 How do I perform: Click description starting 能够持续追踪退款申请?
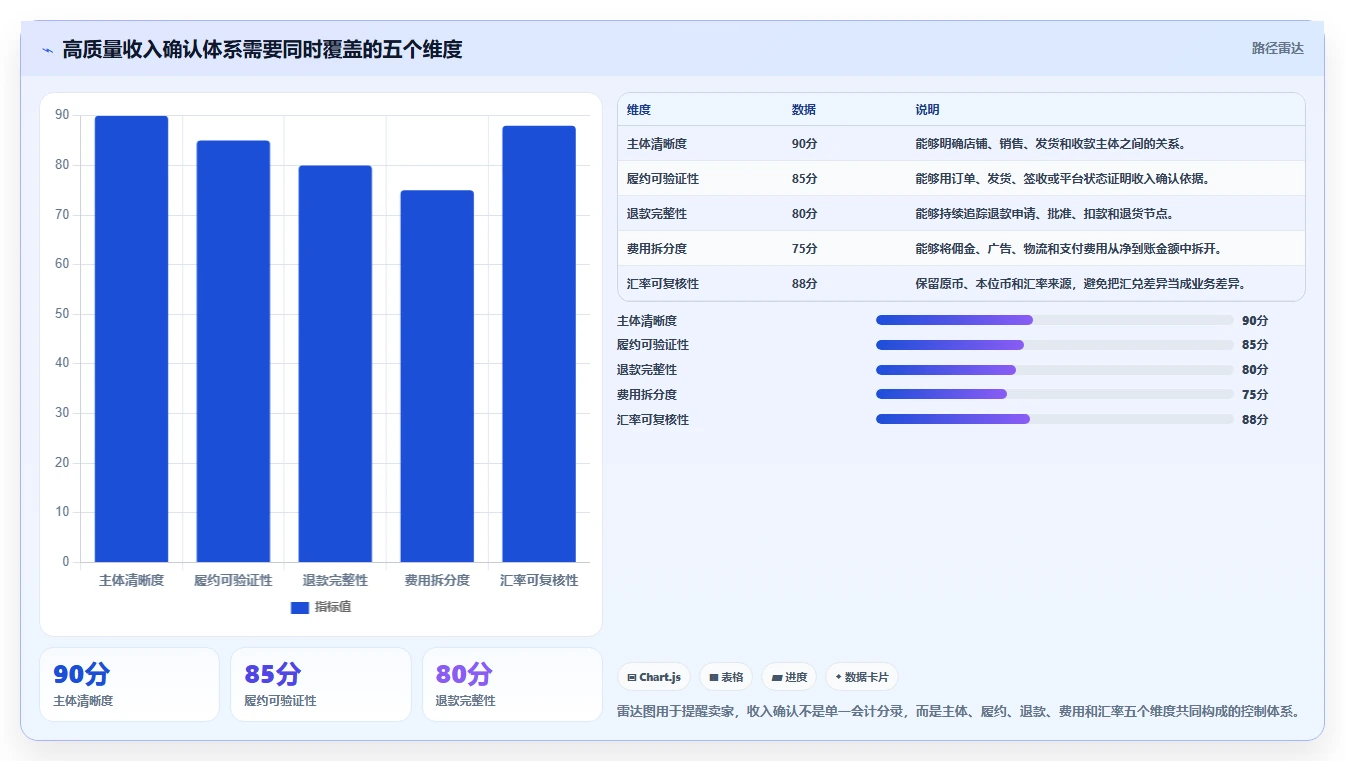(1045, 214)
